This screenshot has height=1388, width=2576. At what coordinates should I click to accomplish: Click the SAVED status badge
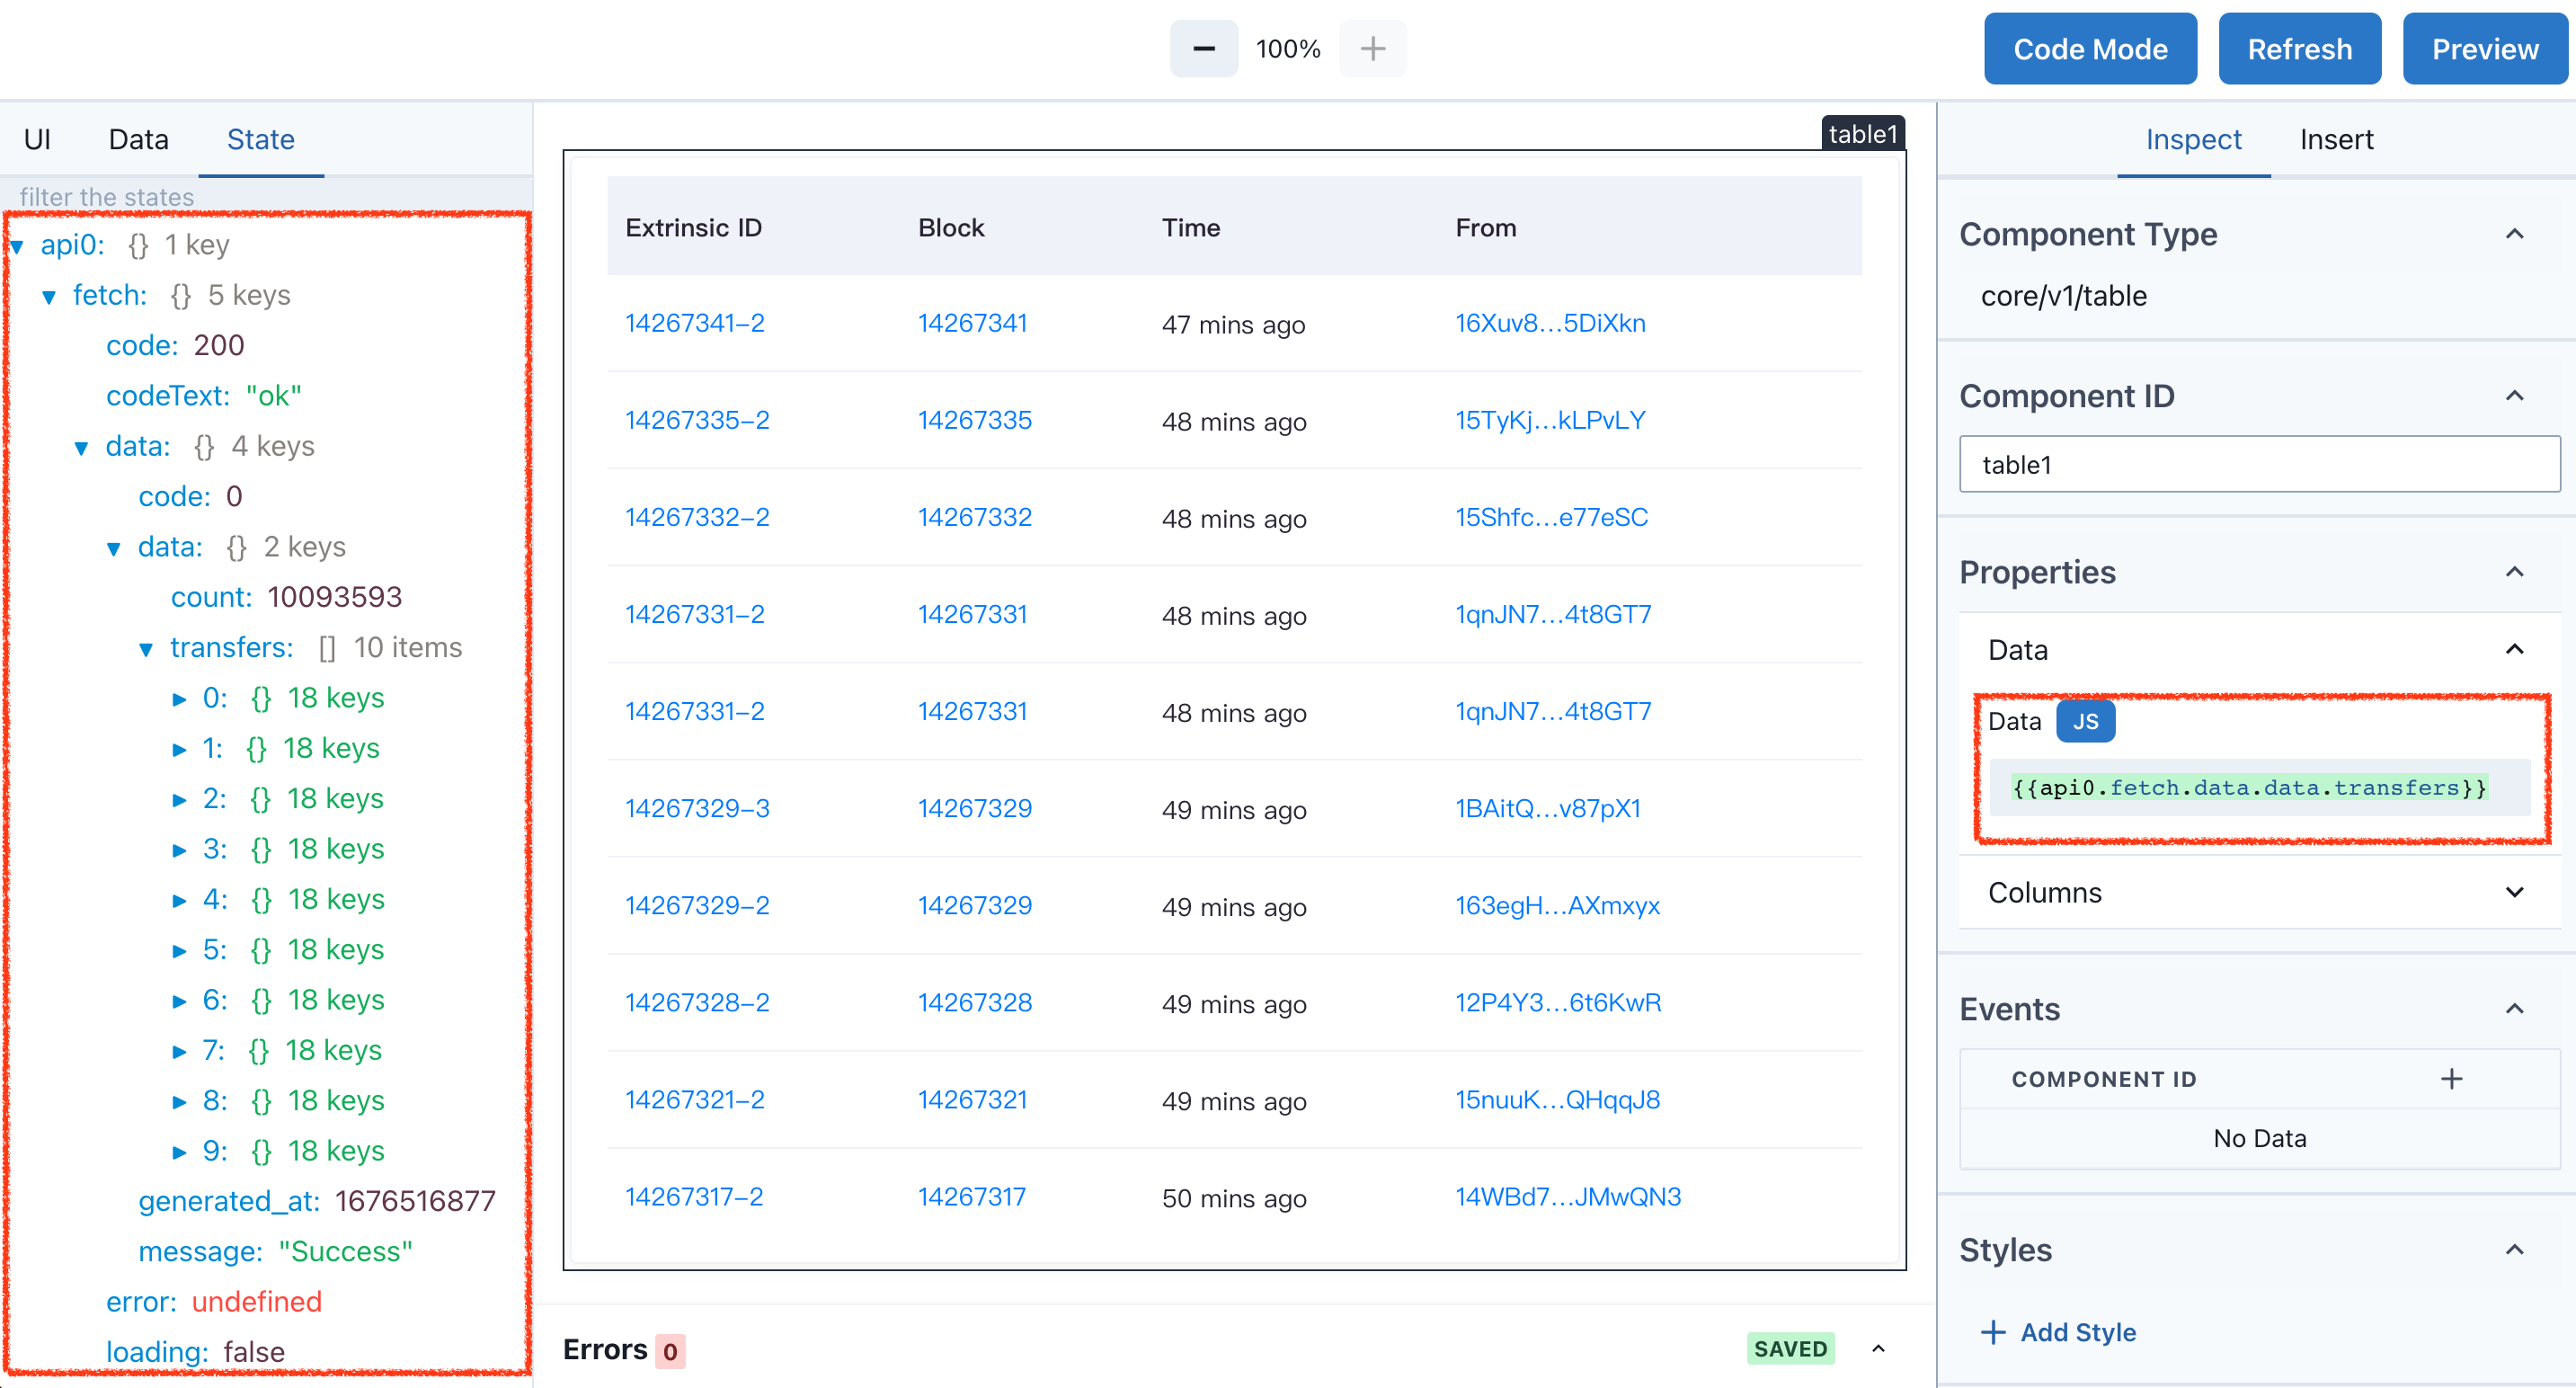1790,1349
